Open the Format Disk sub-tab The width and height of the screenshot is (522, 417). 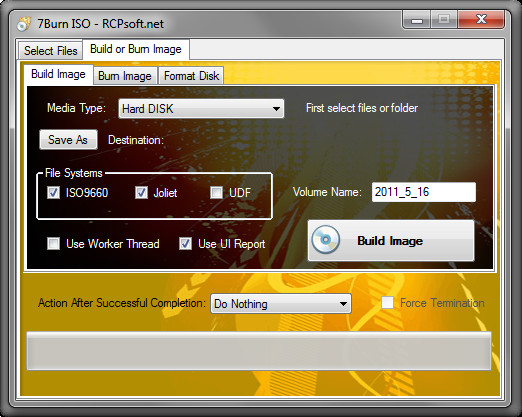click(191, 76)
